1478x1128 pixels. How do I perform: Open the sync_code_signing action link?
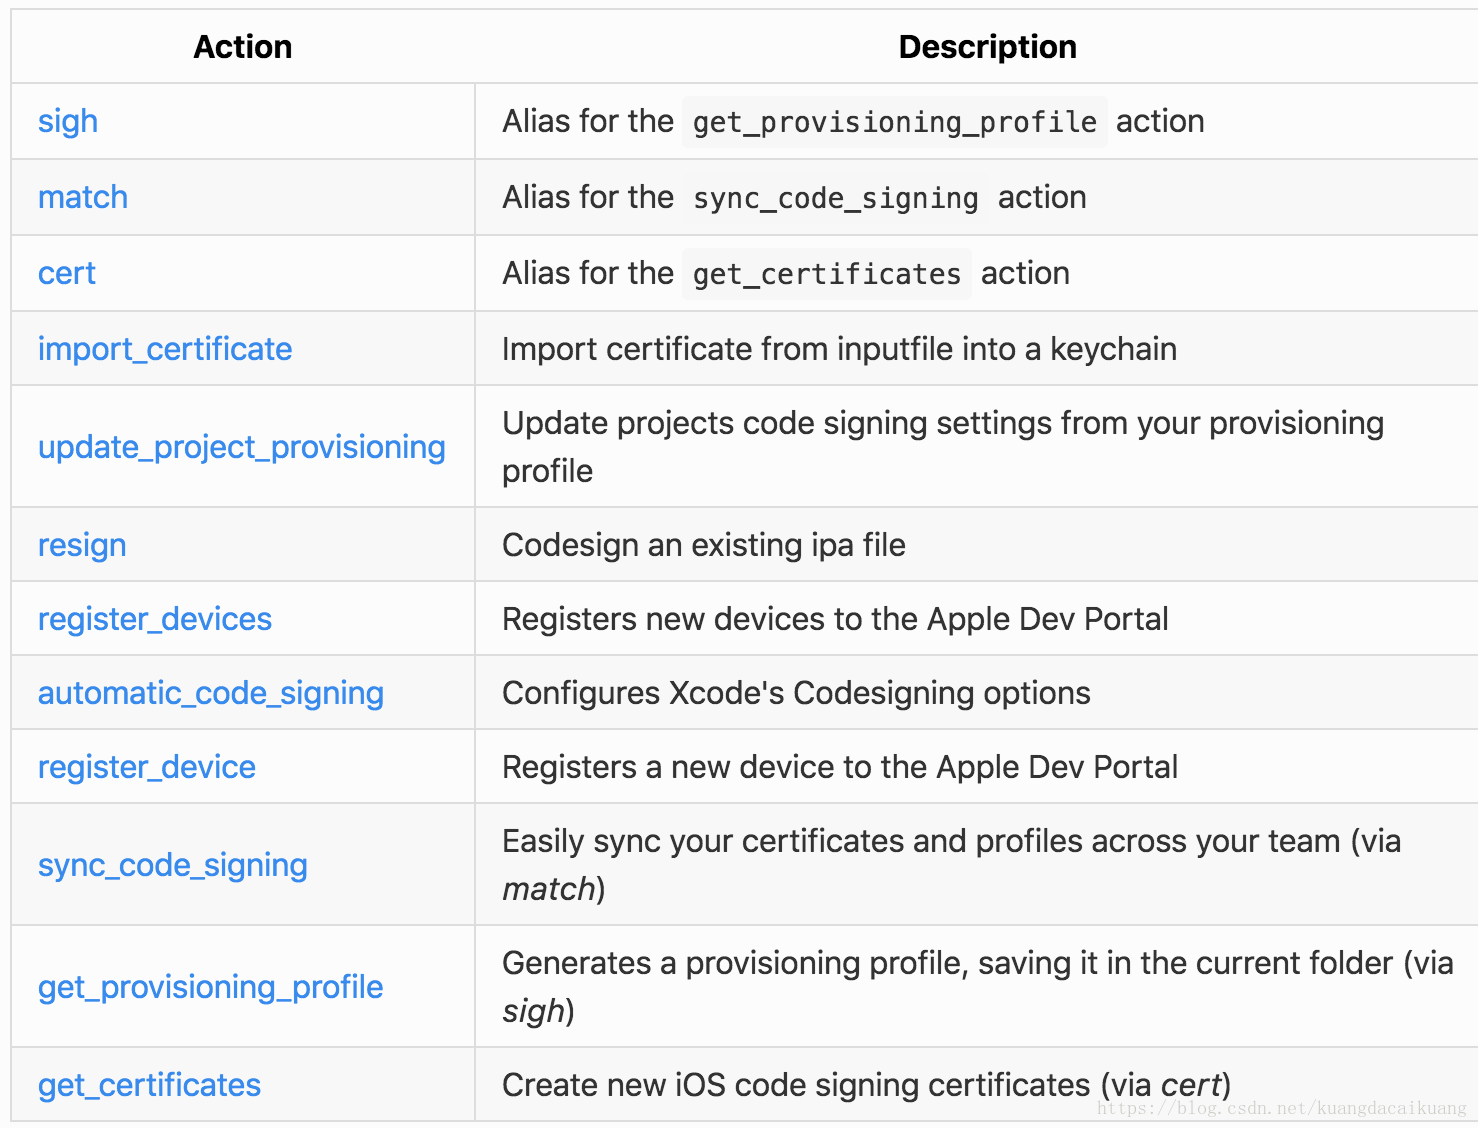(x=173, y=865)
